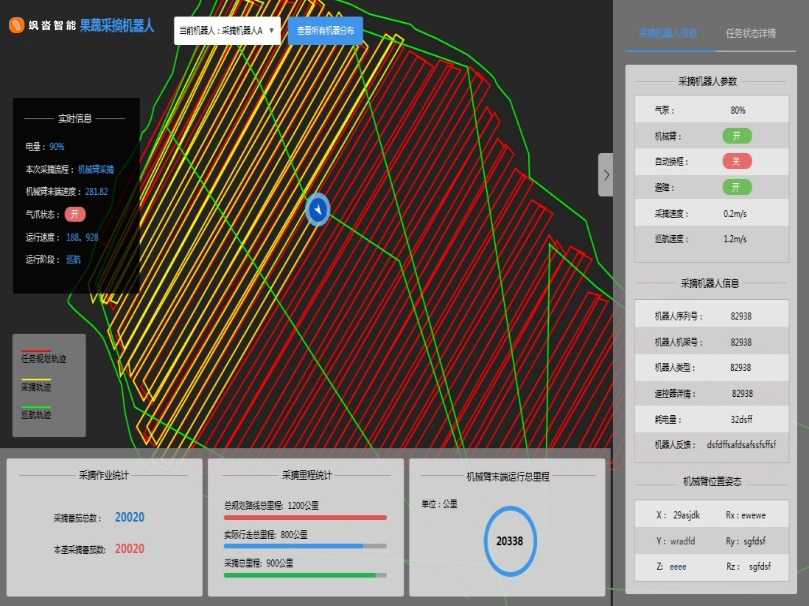This screenshot has height=606, width=809.
Task: Collapse right side panel using chevron arrow
Action: (x=605, y=175)
